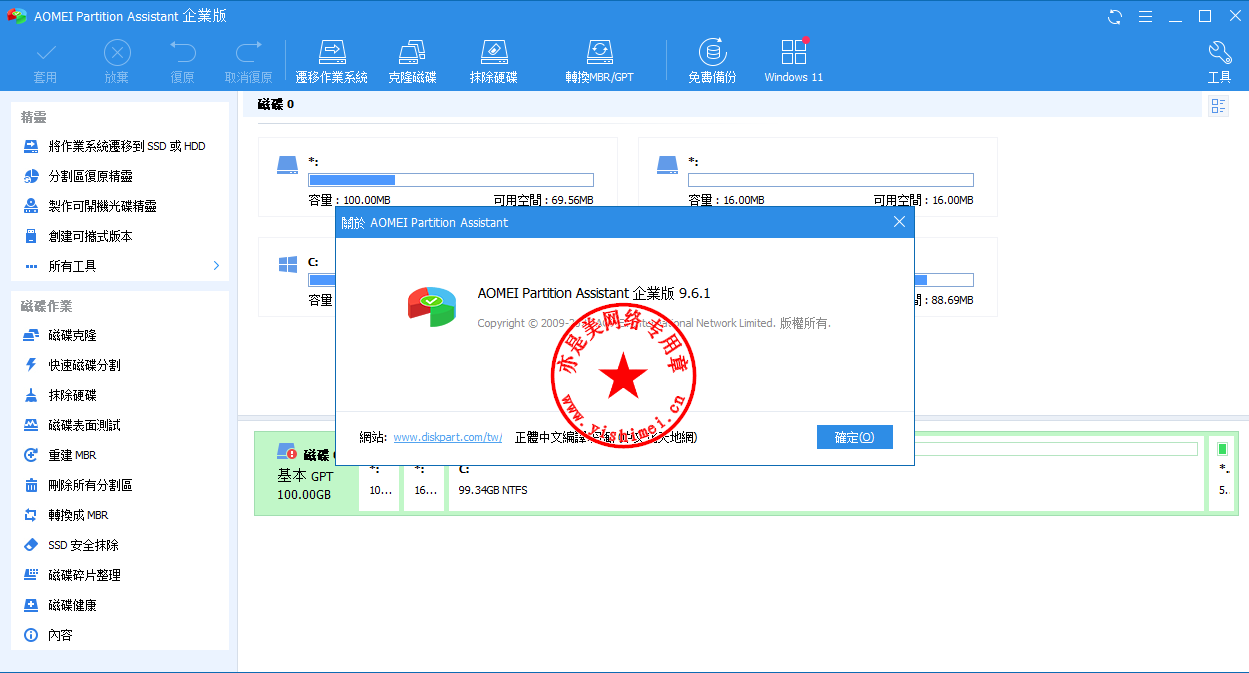The height and width of the screenshot is (673, 1249).
Task: Click the Windows 11 toolbar icon
Action: pos(793,61)
